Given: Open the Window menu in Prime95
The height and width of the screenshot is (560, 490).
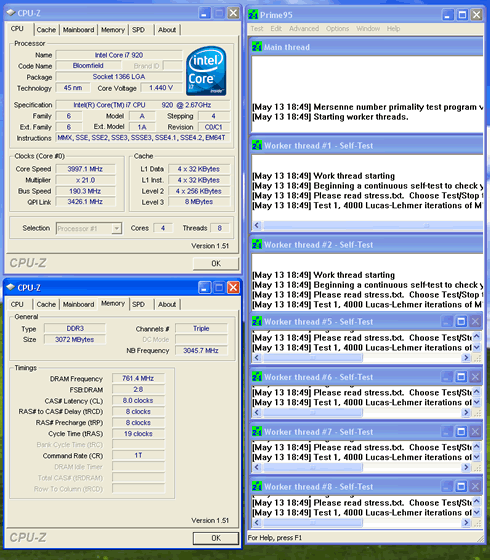Looking at the screenshot, I should click(x=368, y=29).
